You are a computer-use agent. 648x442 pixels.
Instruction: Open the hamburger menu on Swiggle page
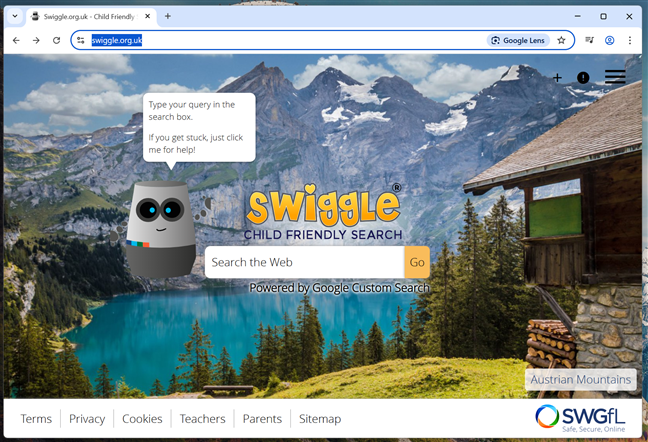pyautogui.click(x=615, y=77)
